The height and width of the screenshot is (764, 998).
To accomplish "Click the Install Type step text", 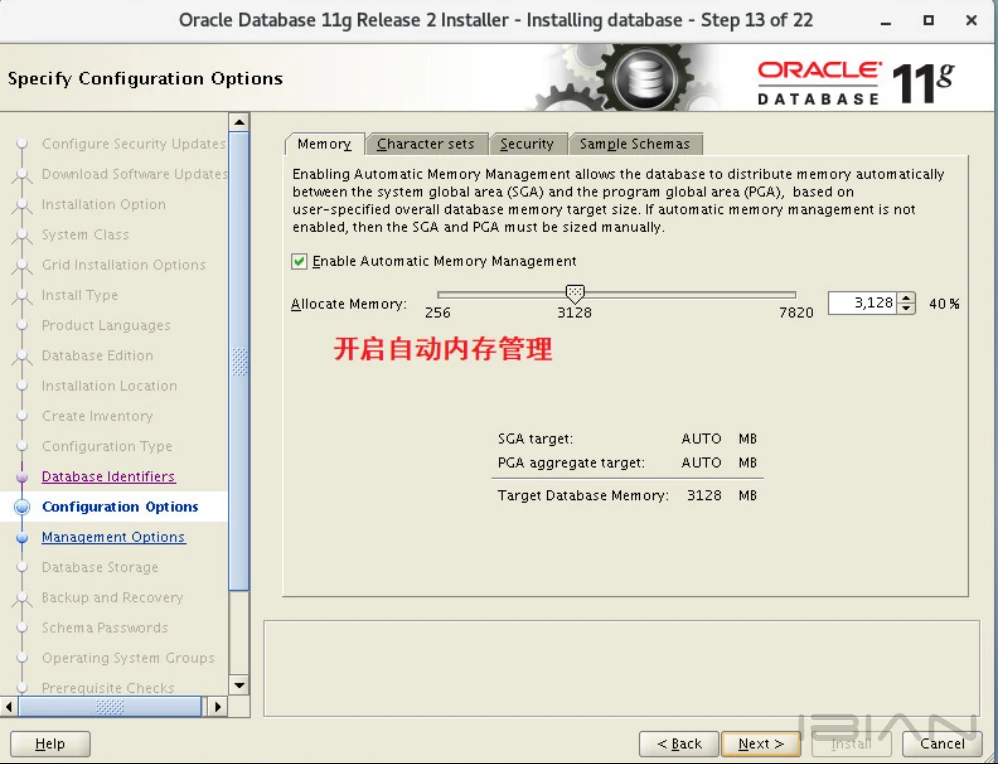I will point(80,295).
